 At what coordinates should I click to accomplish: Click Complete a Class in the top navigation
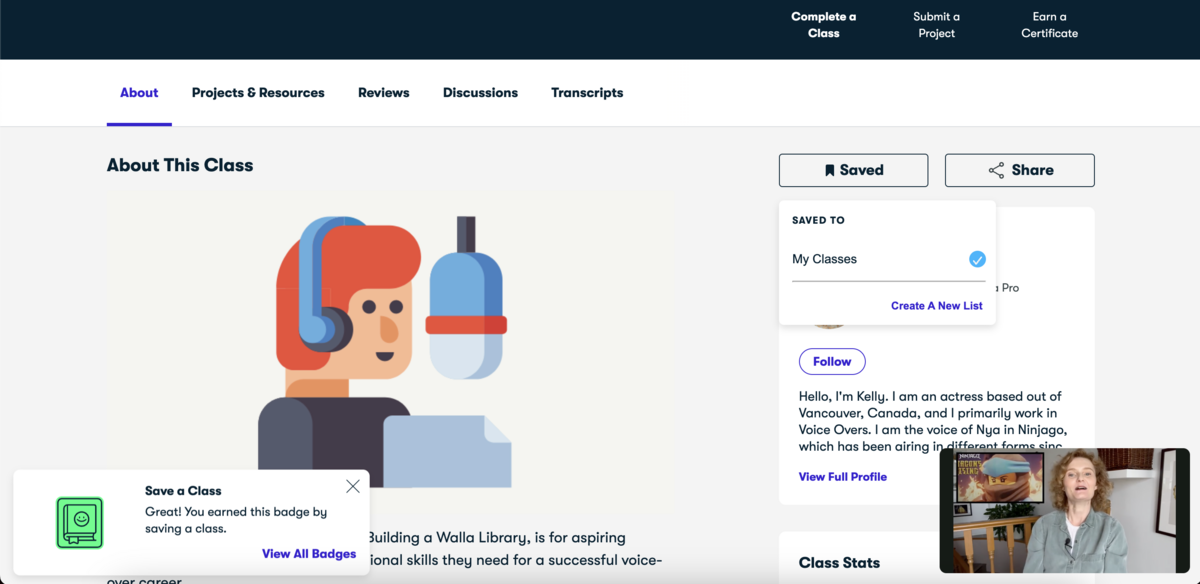pyautogui.click(x=823, y=24)
